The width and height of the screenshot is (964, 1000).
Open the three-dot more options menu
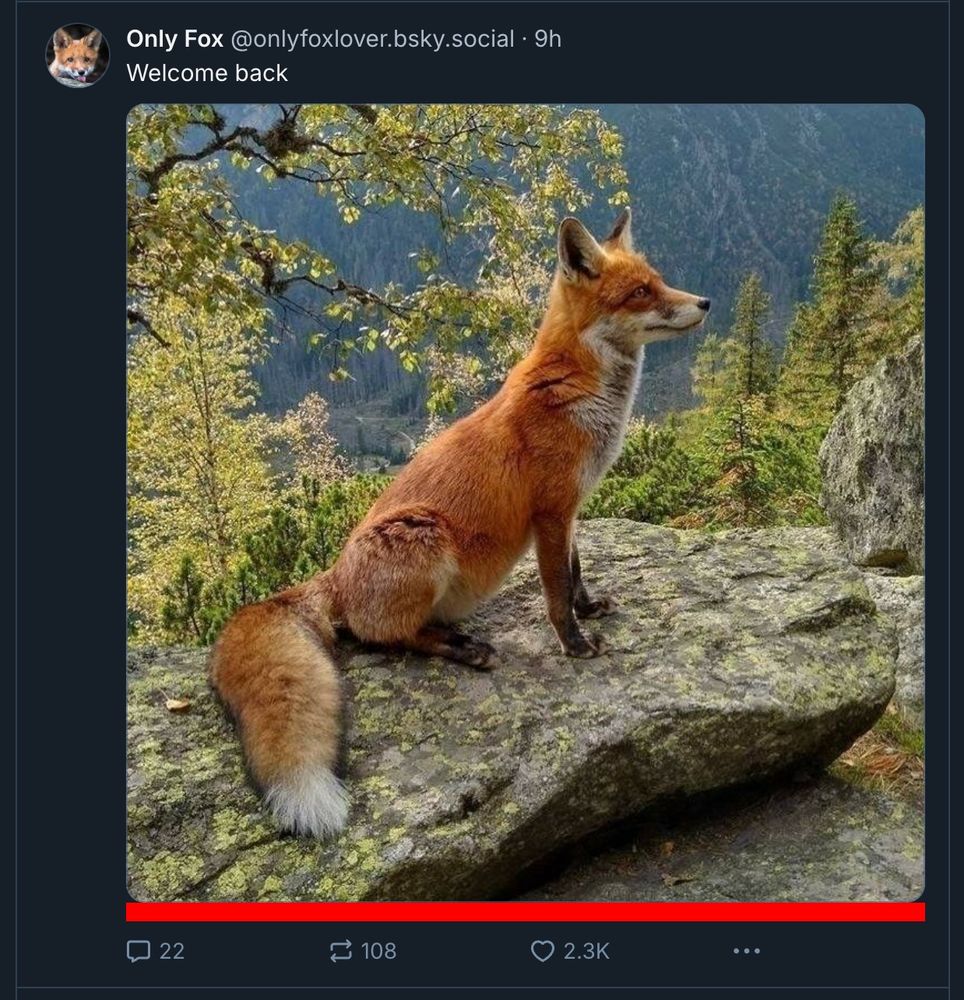click(x=746, y=951)
